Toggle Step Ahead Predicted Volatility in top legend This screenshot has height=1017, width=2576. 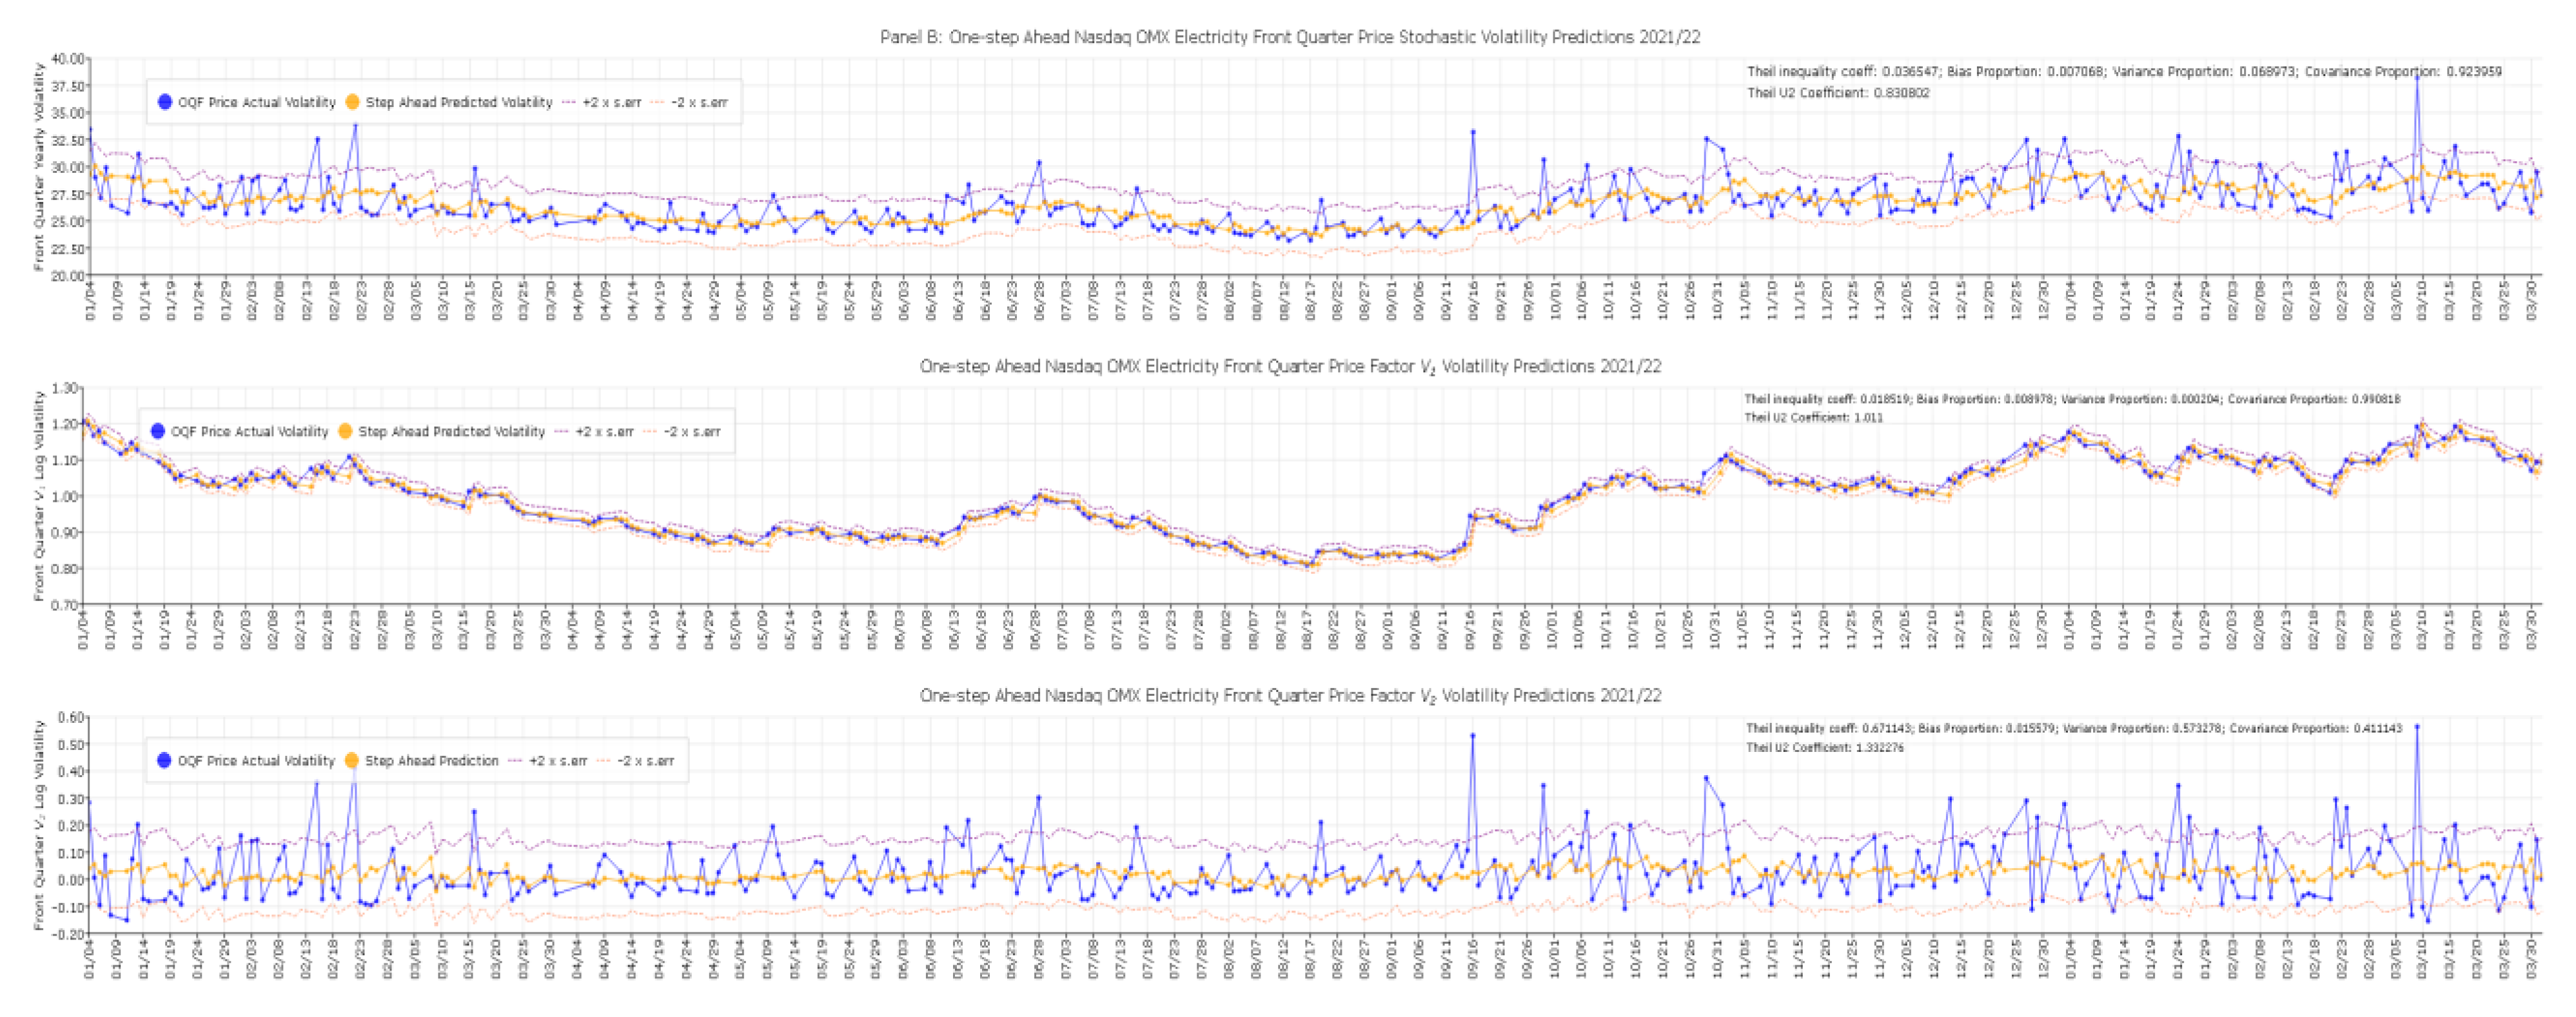click(458, 102)
